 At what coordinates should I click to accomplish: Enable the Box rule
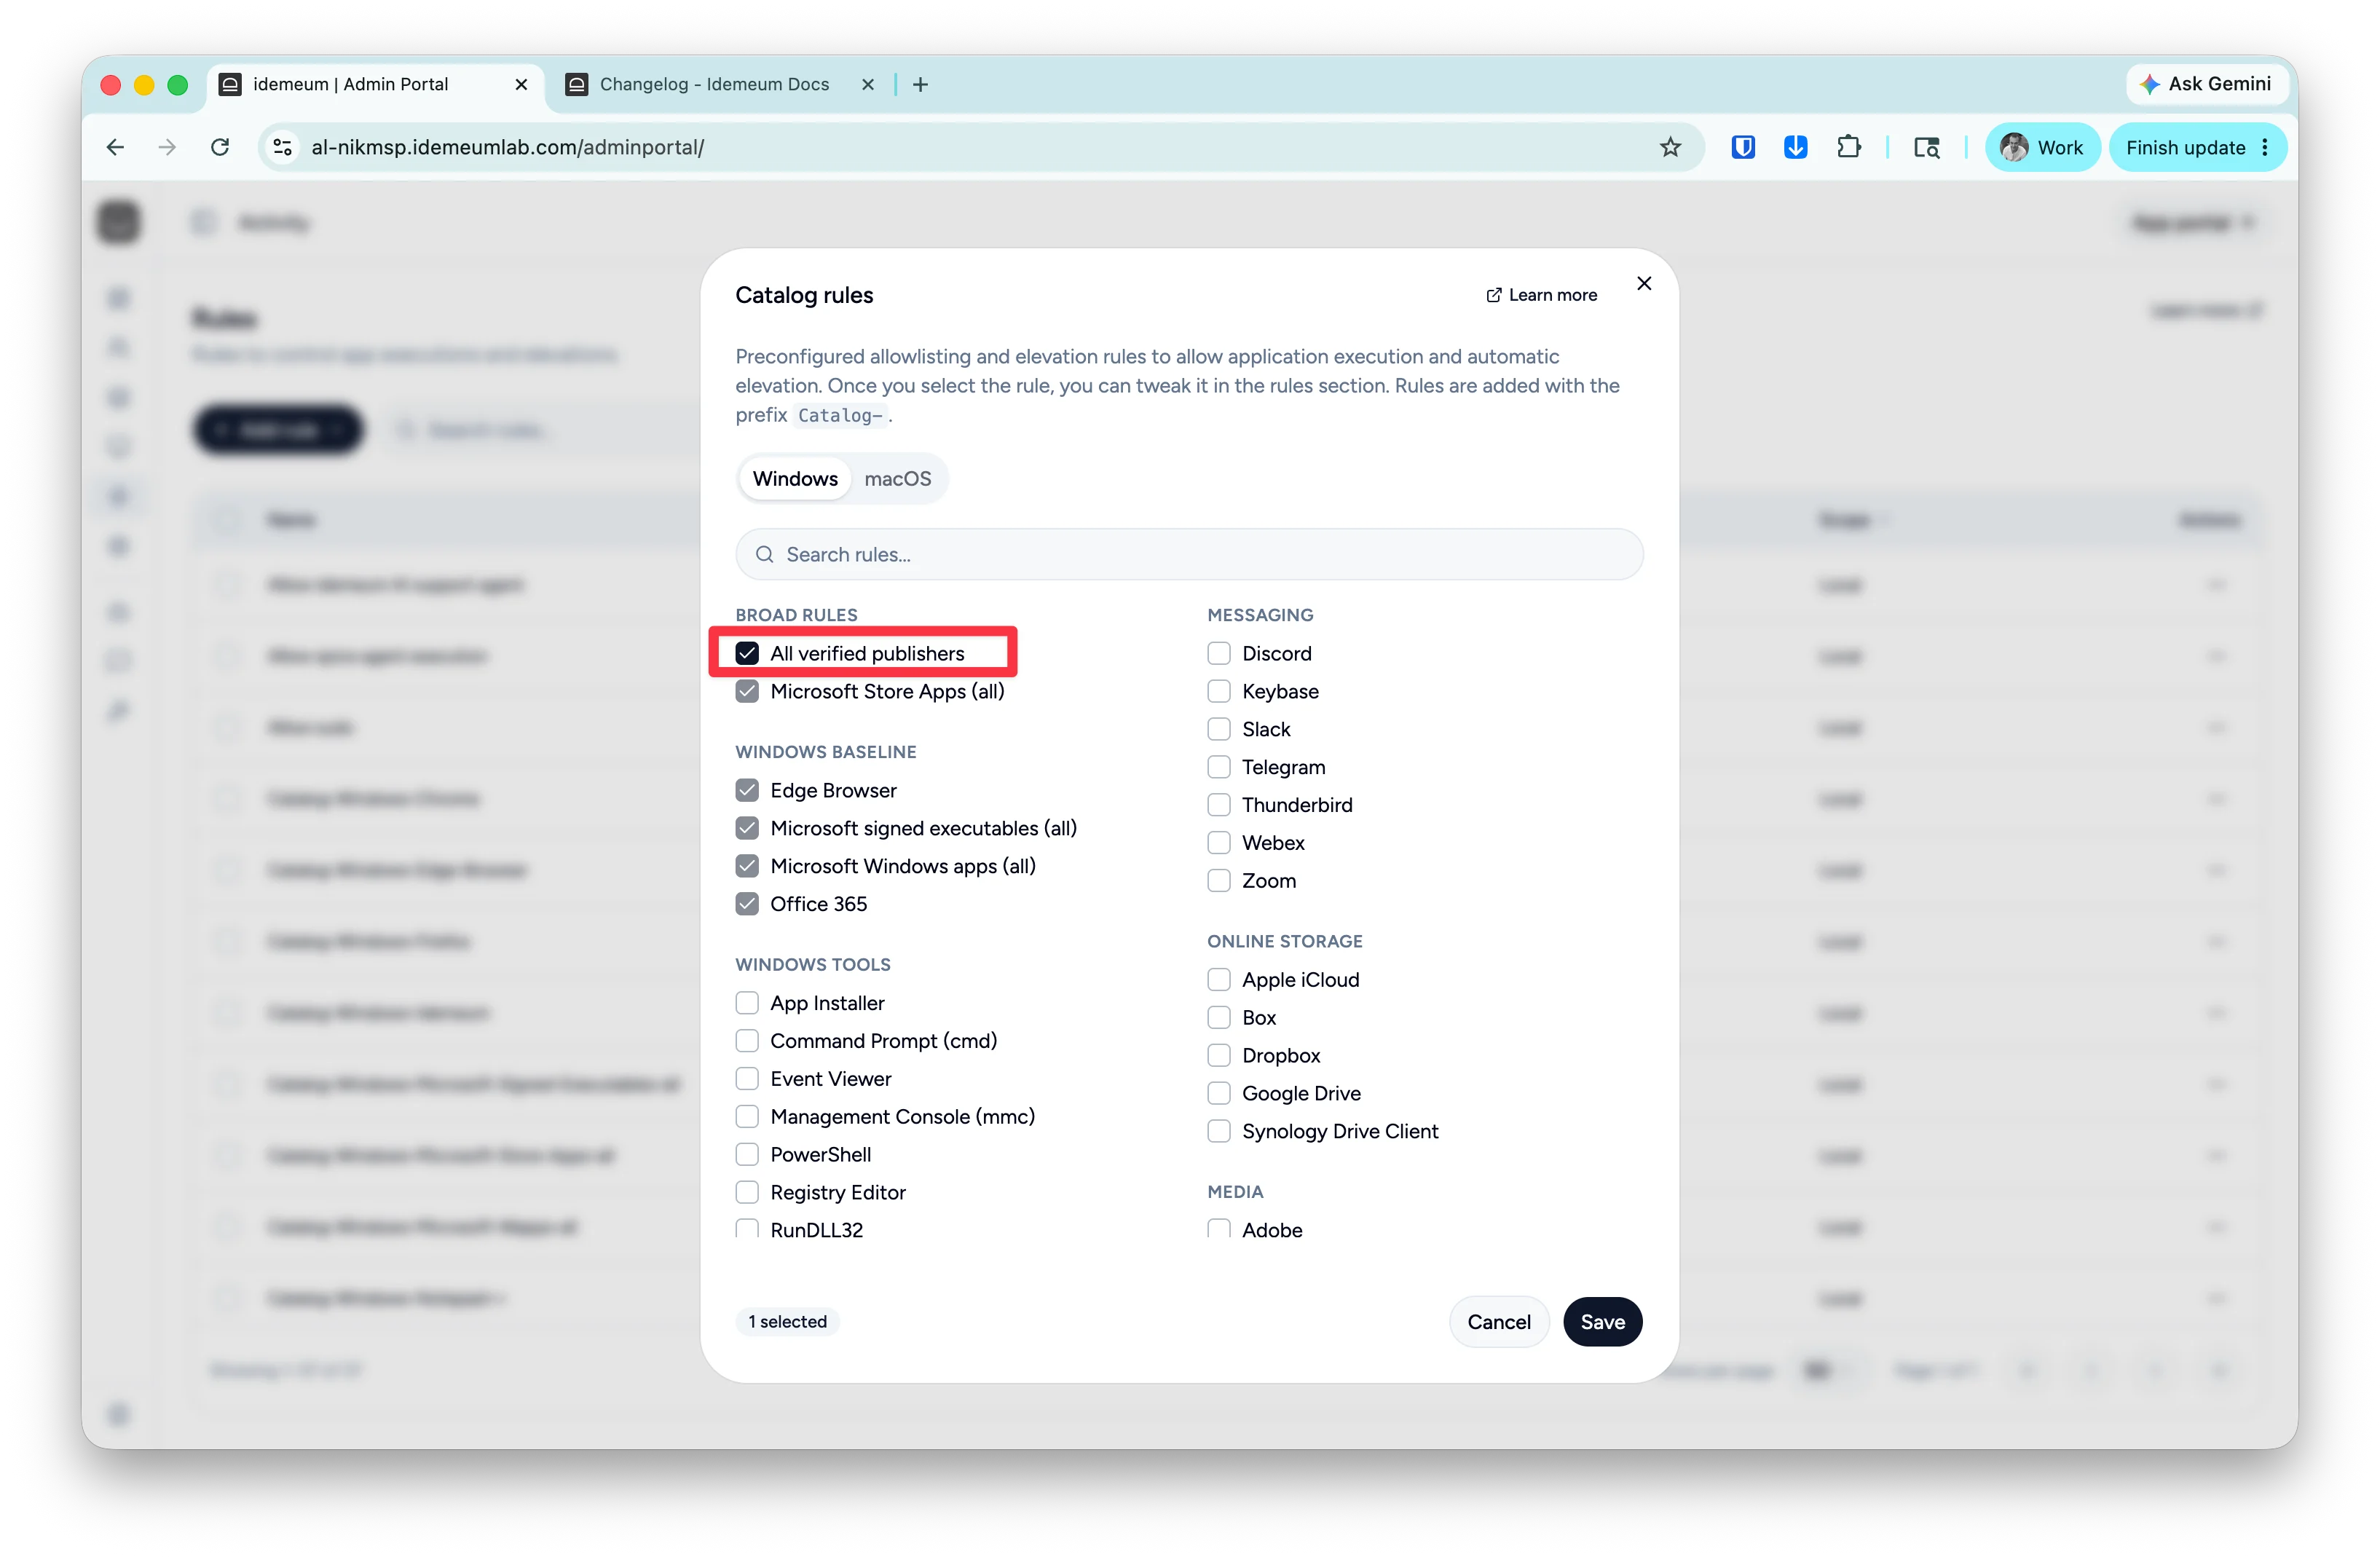click(1219, 1018)
